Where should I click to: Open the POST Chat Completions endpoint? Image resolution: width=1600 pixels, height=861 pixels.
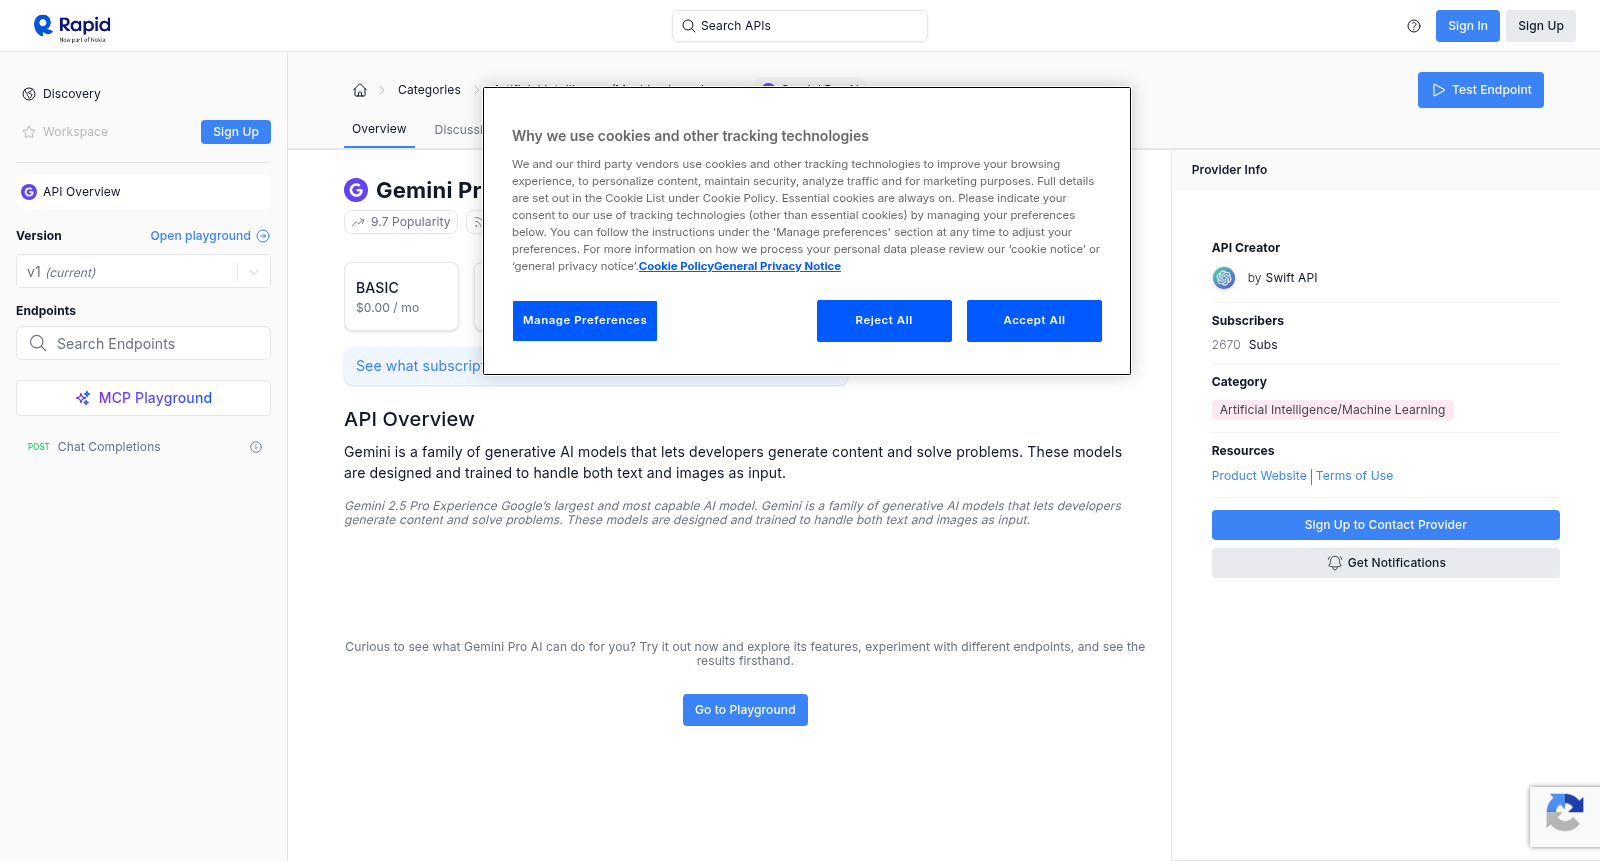point(143,447)
